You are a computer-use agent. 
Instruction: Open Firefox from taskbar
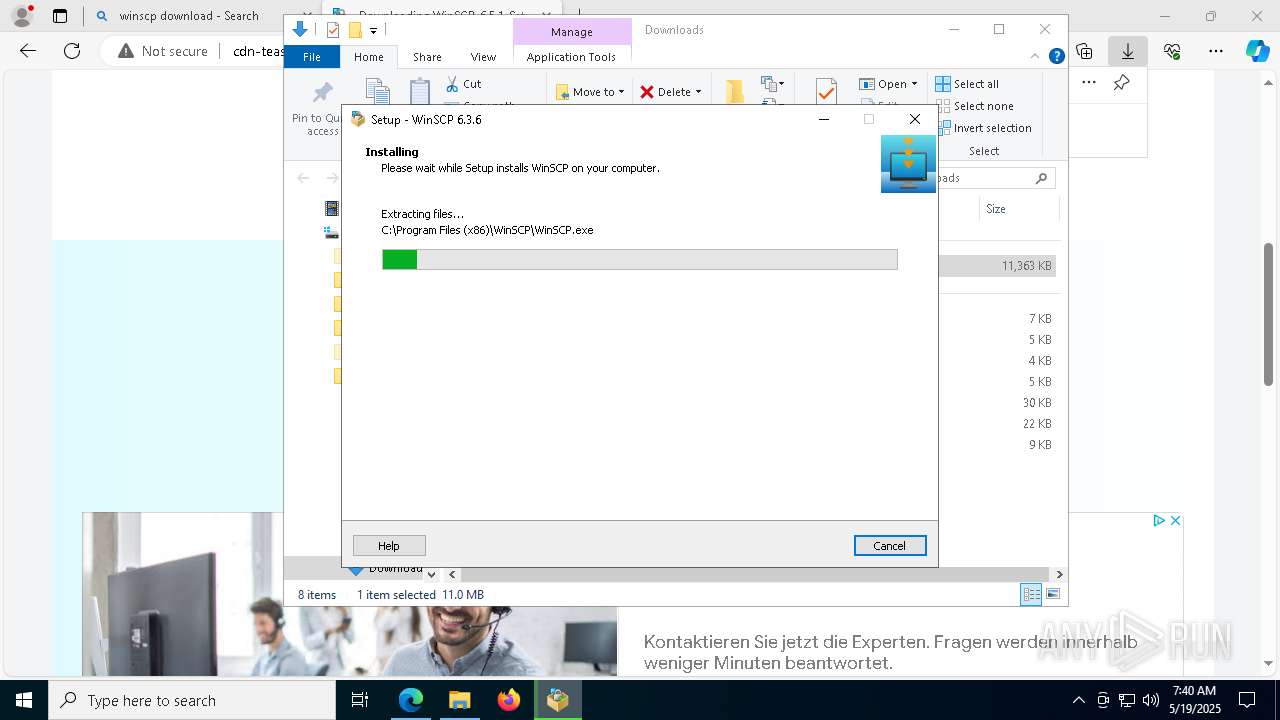[509, 700]
